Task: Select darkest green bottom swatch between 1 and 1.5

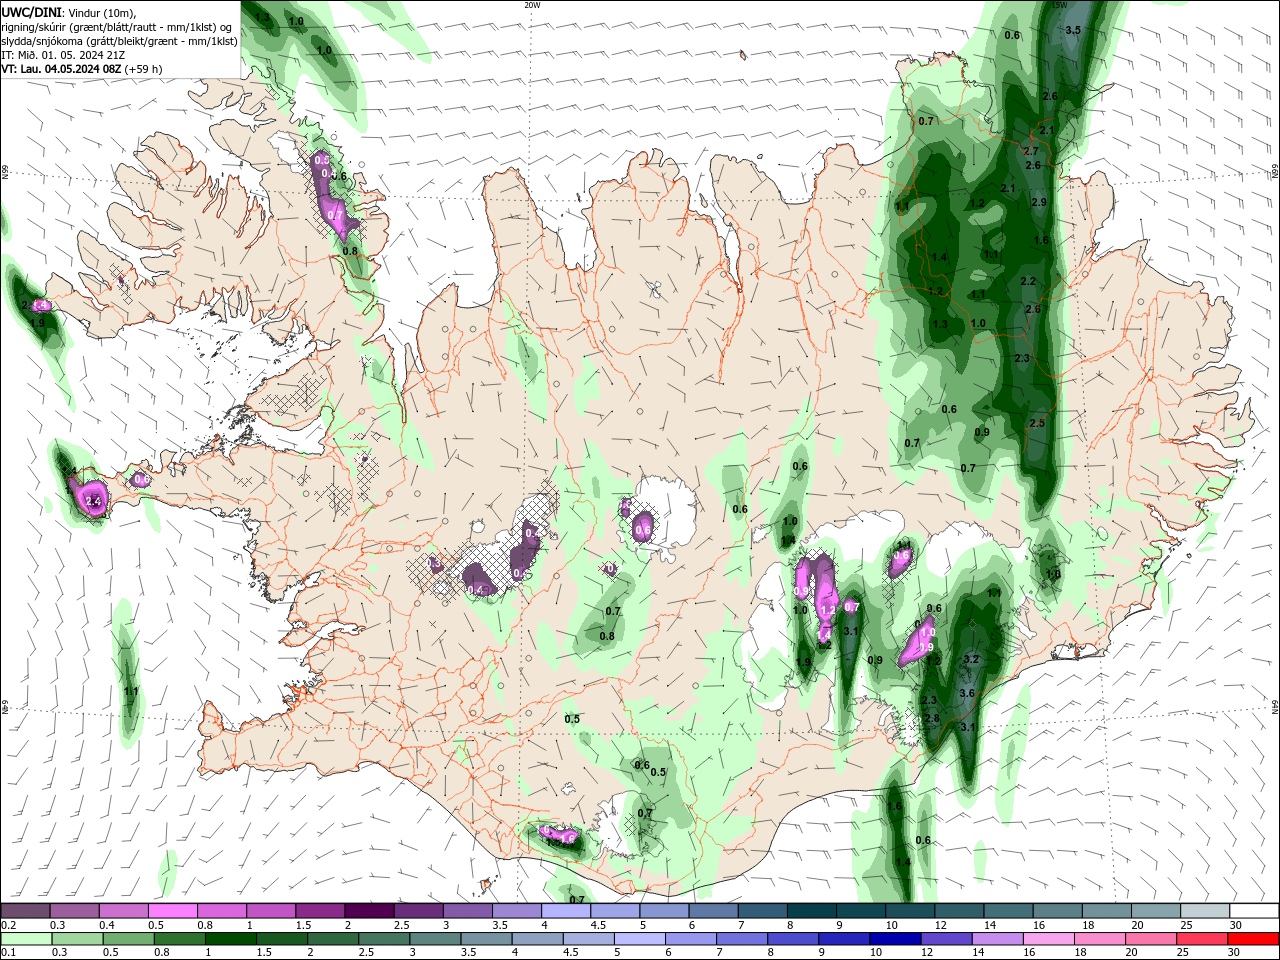Action: pyautogui.click(x=230, y=940)
